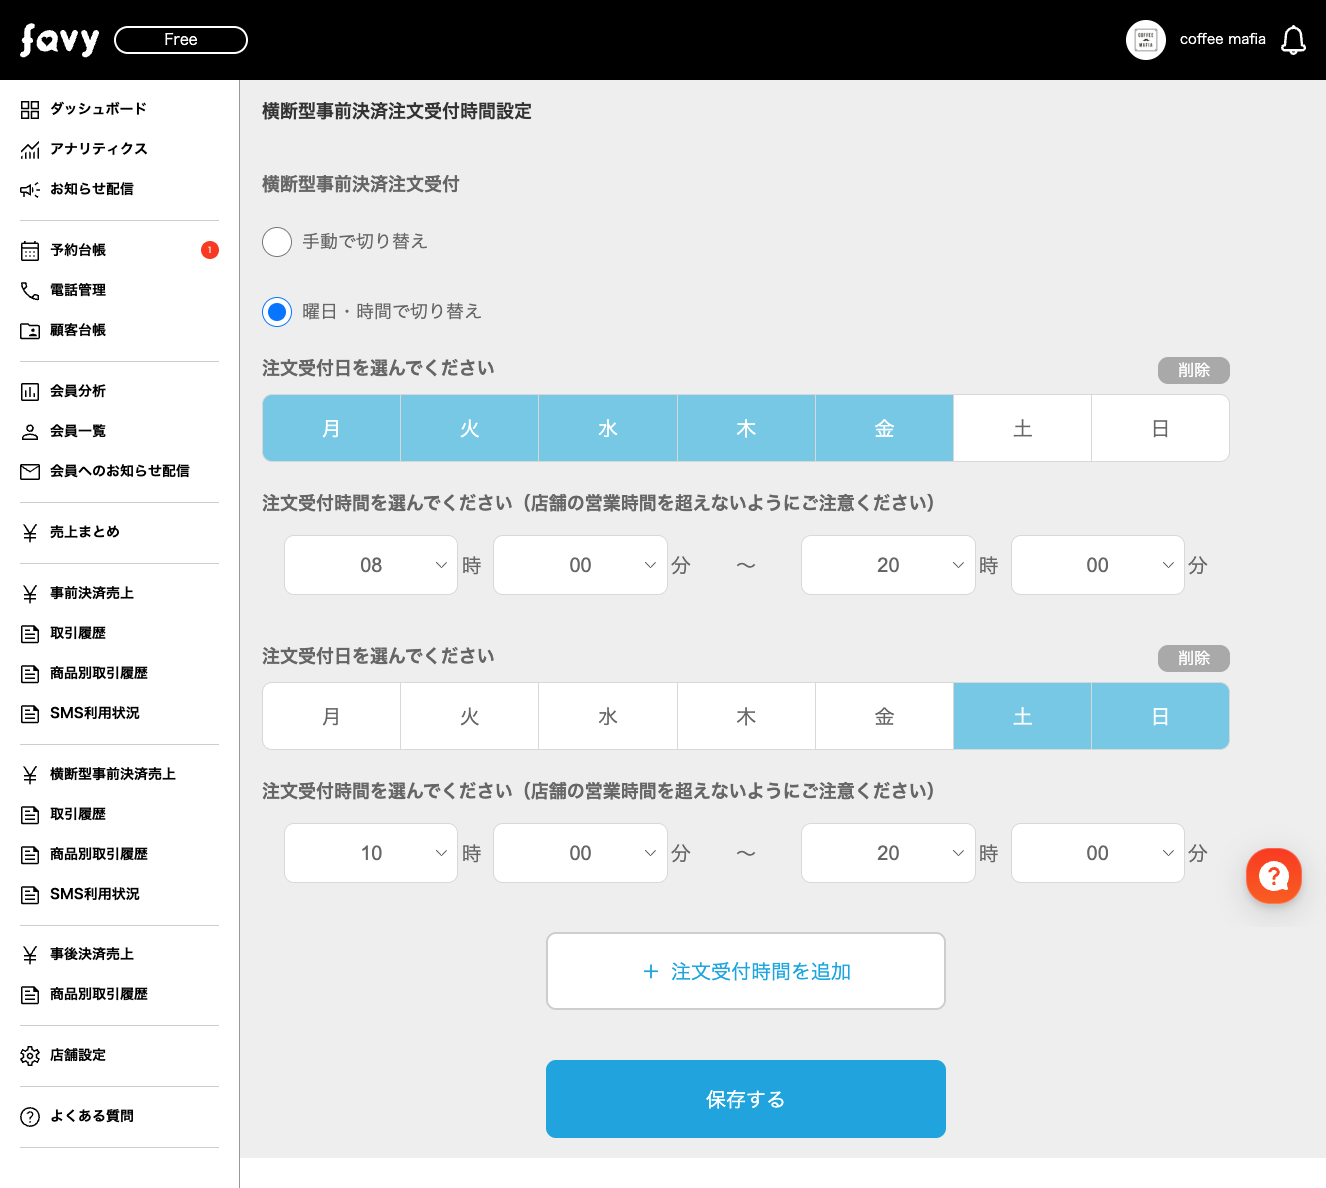This screenshot has width=1326, height=1188.
Task: Click the 会員一覧 person icon
Action: click(30, 431)
